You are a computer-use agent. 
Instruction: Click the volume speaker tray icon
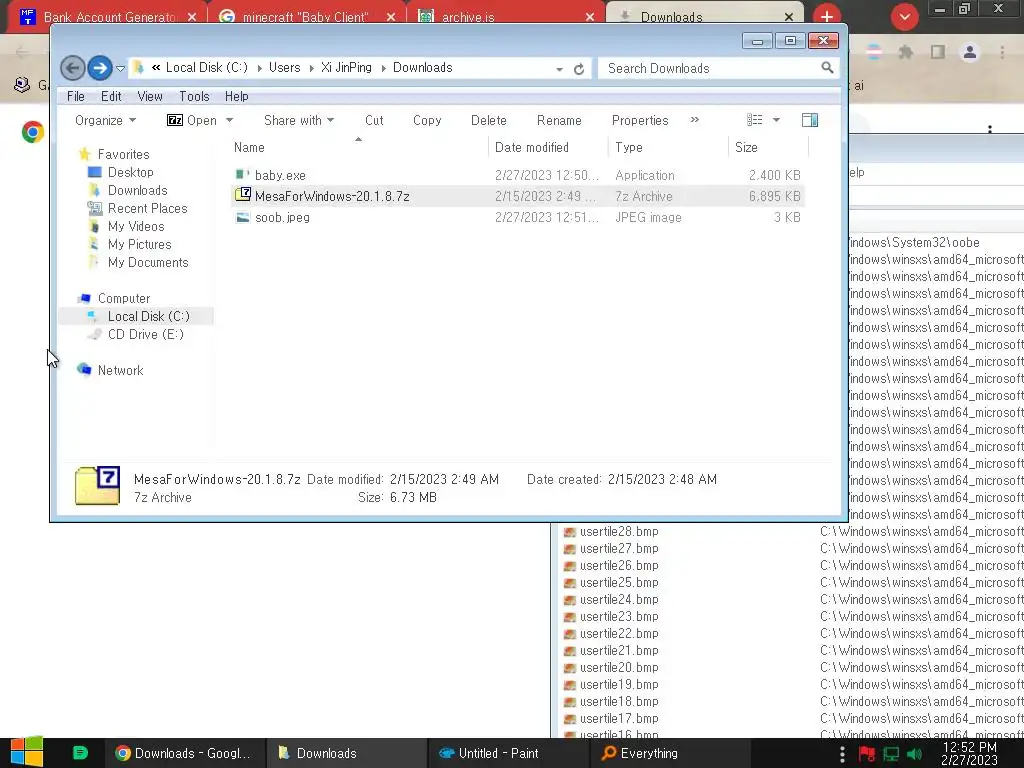[x=914, y=755]
